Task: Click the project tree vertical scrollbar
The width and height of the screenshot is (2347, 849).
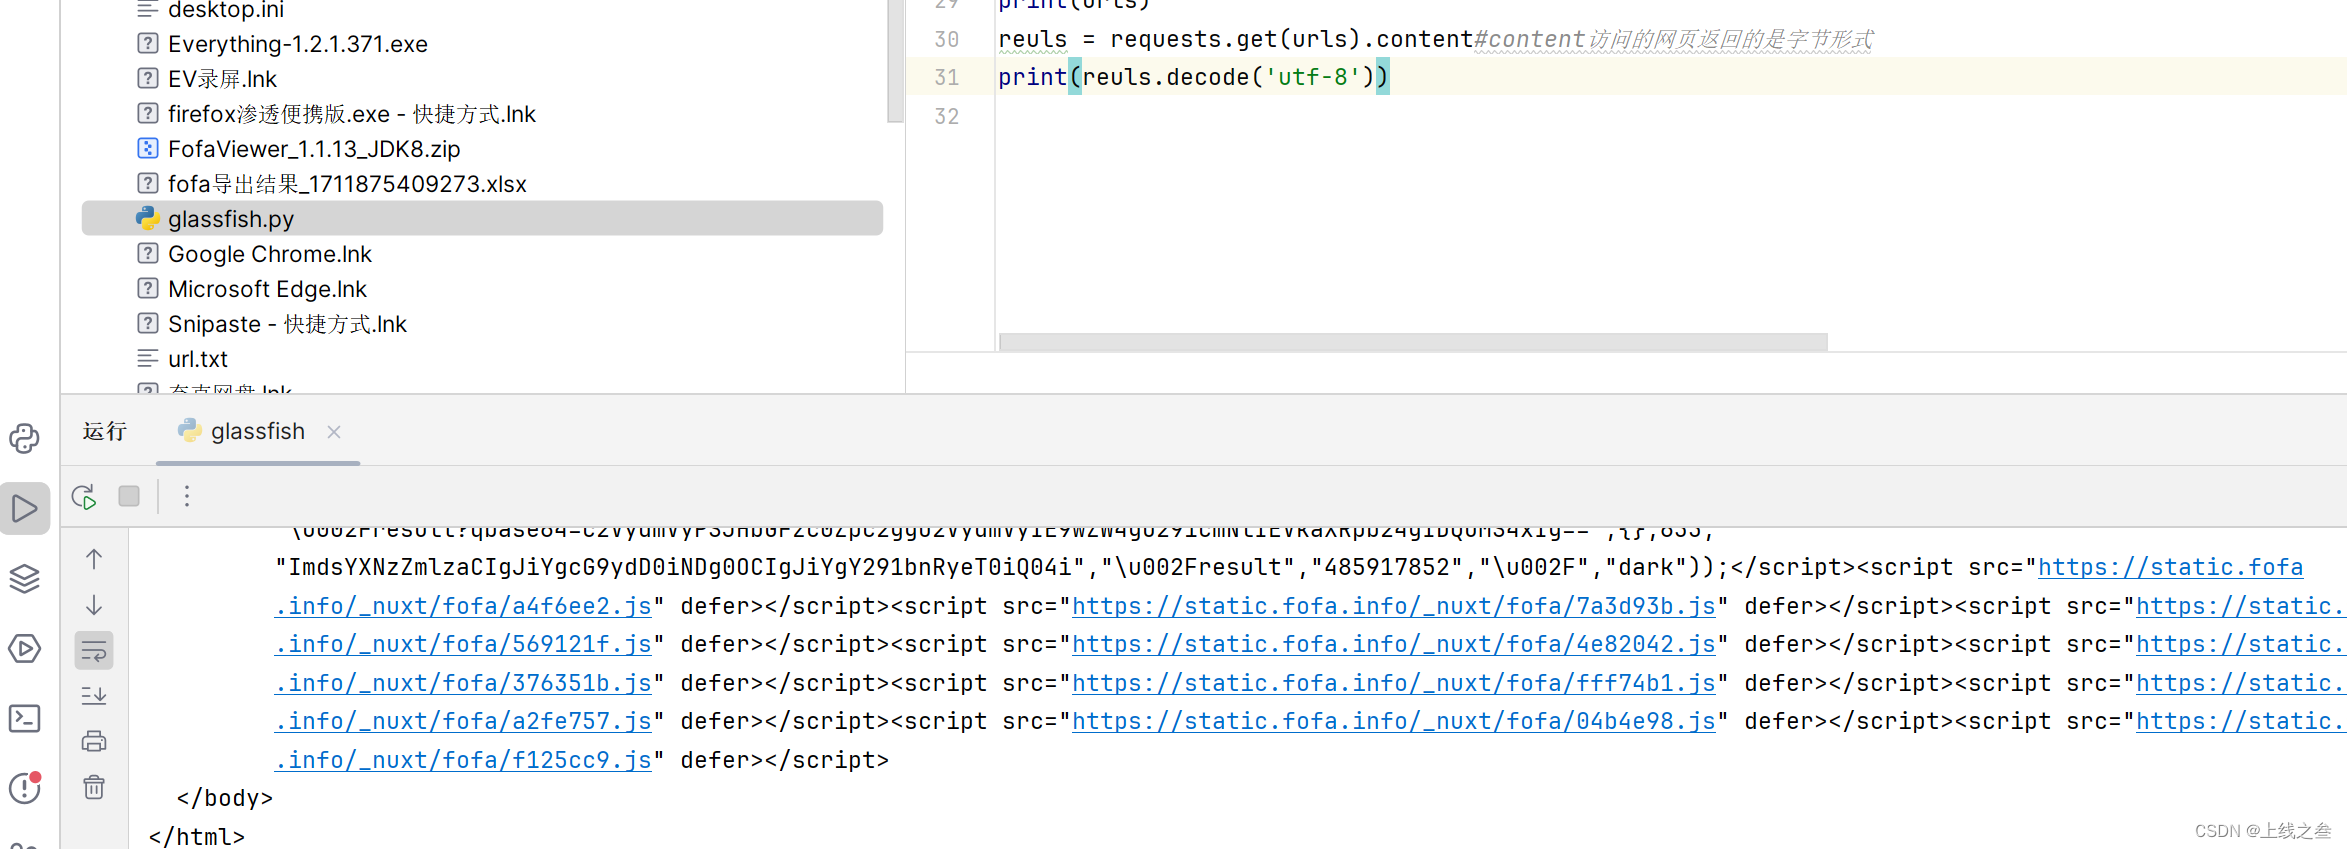Action: (895, 60)
